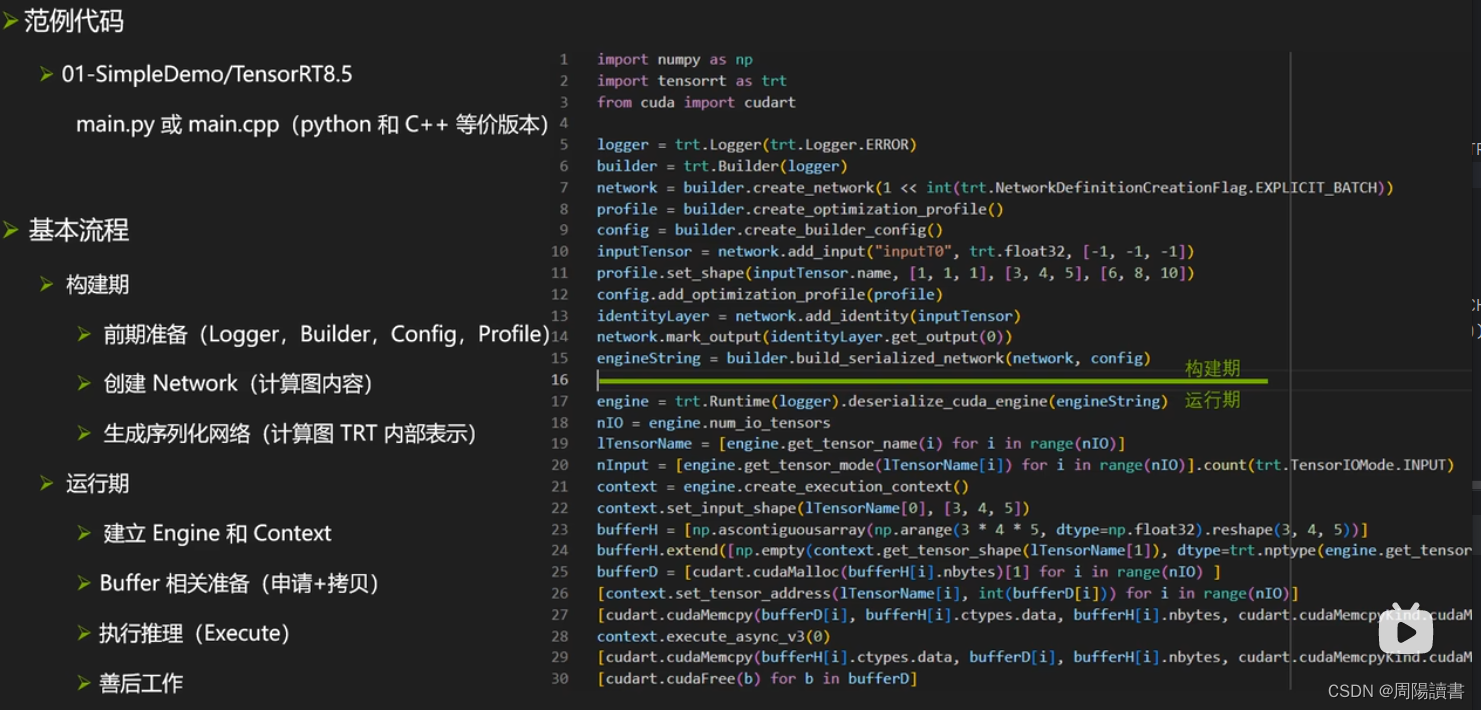Click the bullet "建立 Engine 和 Context"
1481x710 pixels.
pyautogui.click(x=217, y=533)
